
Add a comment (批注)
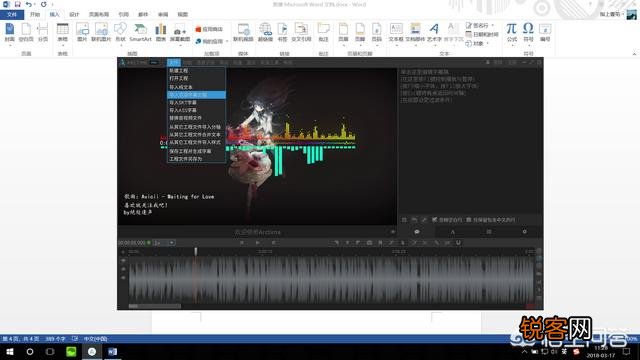click(323, 33)
